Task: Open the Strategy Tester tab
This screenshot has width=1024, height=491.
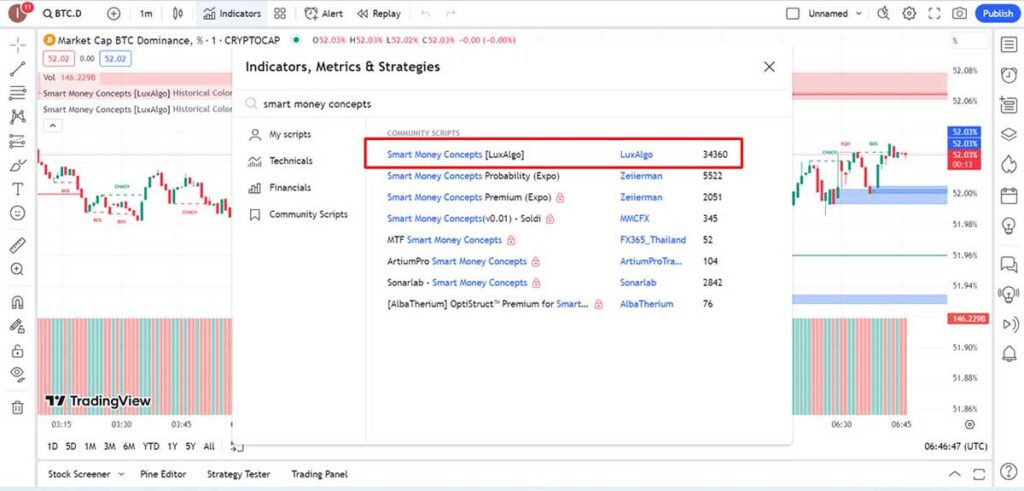Action: 238,474
